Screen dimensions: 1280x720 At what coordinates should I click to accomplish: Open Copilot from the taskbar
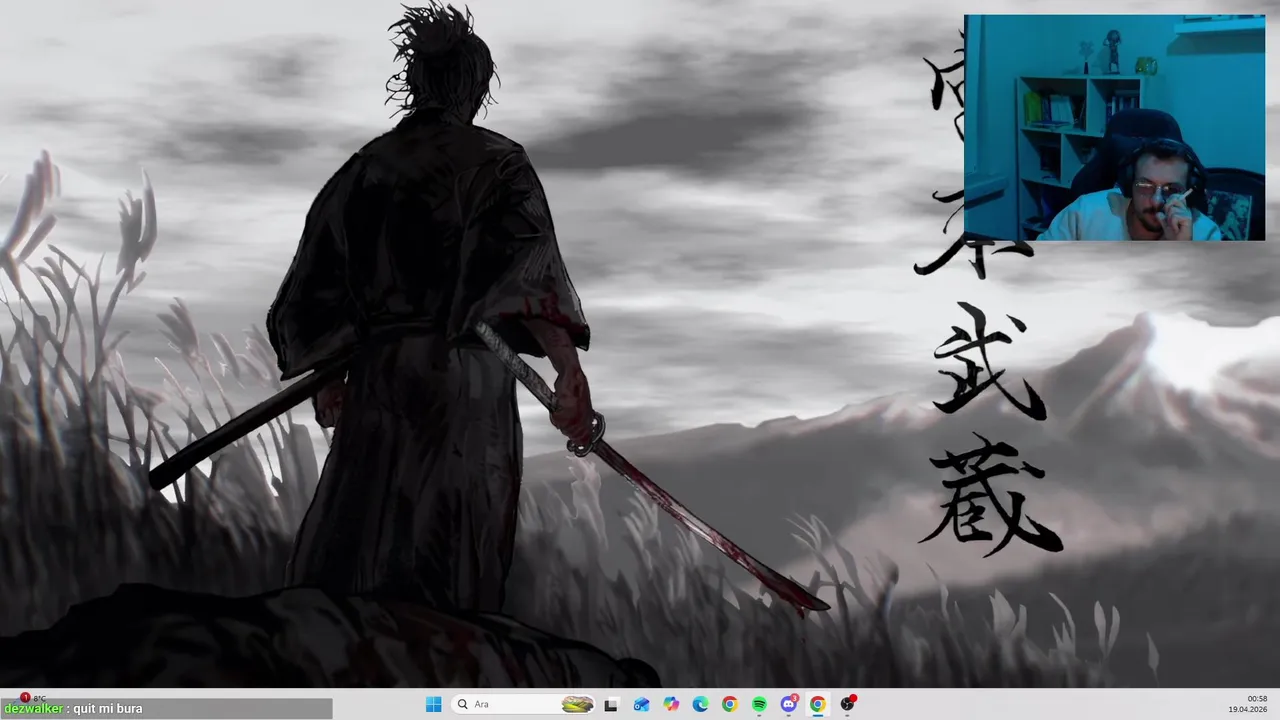[x=671, y=704]
